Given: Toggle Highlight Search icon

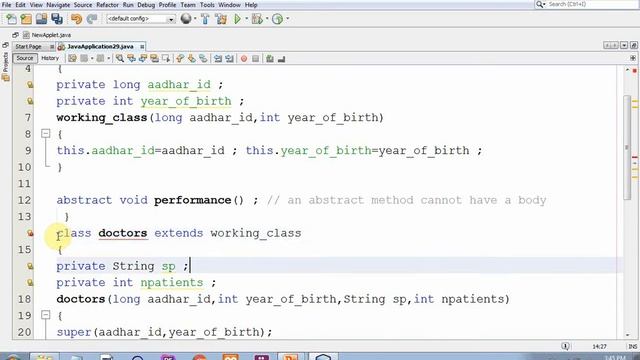Looking at the screenshot, I should [x=154, y=59].
